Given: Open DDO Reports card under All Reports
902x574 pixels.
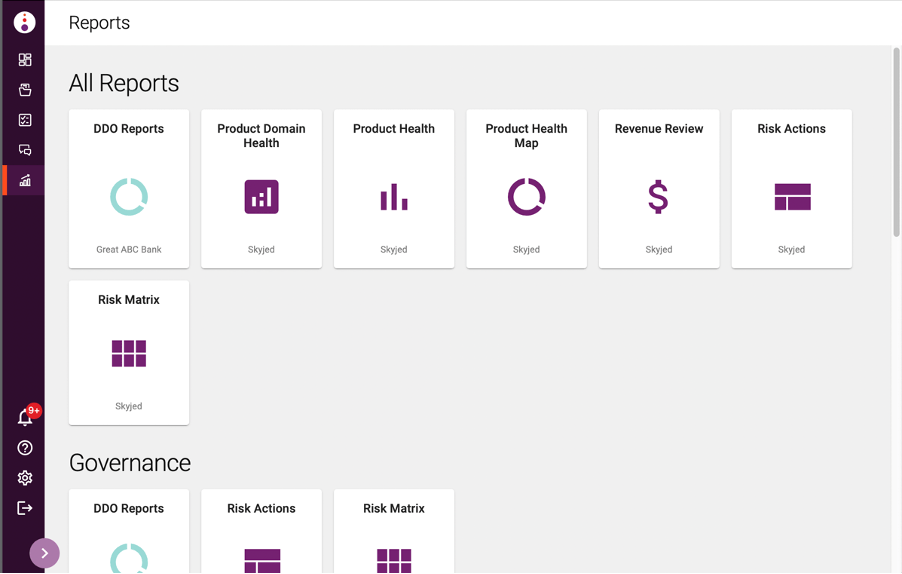Looking at the screenshot, I should tap(129, 189).
